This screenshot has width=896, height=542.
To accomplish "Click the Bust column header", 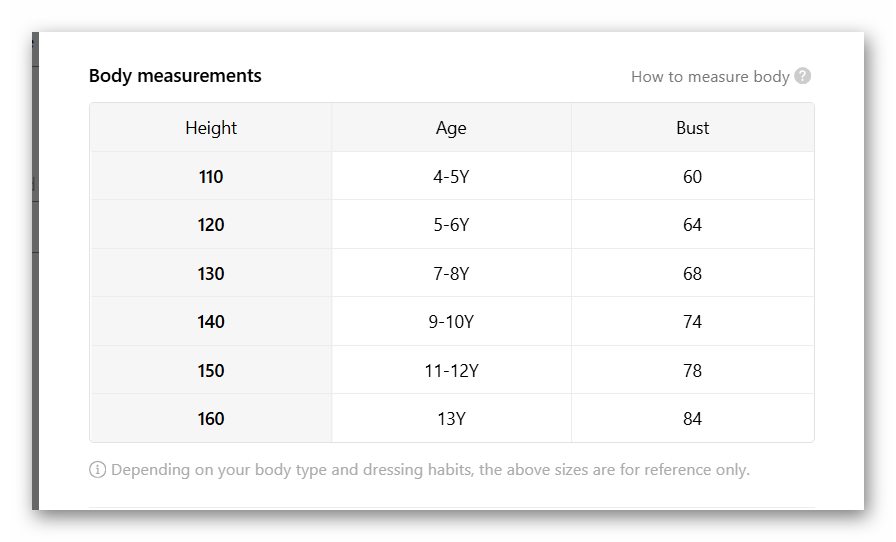I will pyautogui.click(x=692, y=128).
